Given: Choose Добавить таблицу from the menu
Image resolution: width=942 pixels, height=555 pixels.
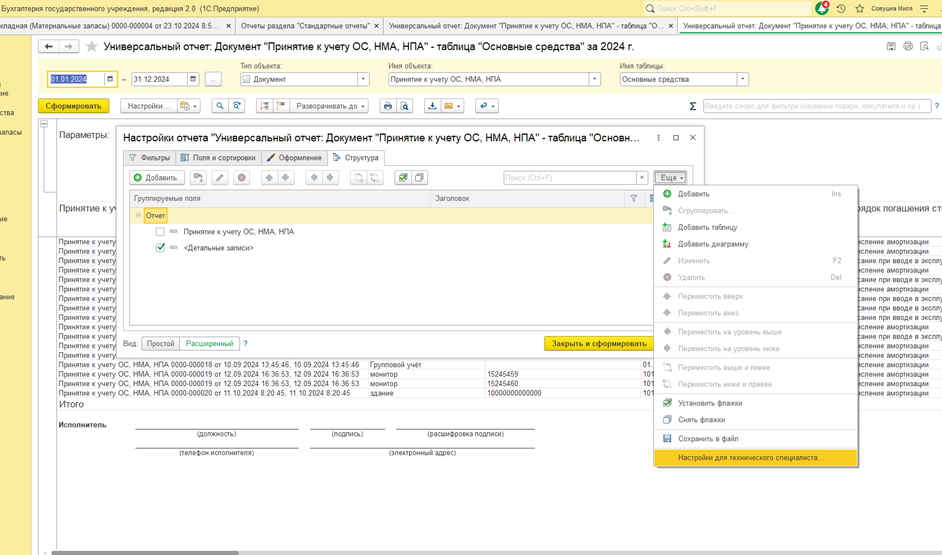Looking at the screenshot, I should click(x=755, y=227).
